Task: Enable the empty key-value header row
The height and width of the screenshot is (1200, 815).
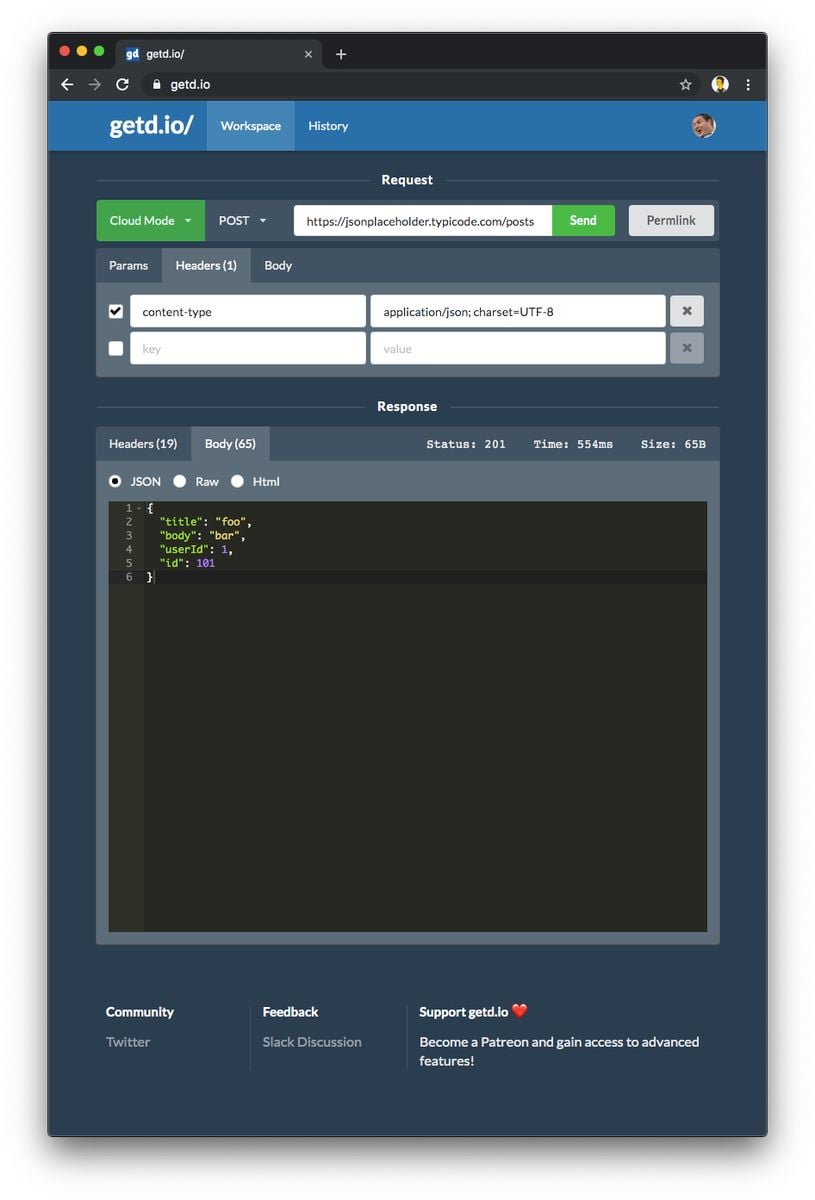Action: pyautogui.click(x=115, y=348)
